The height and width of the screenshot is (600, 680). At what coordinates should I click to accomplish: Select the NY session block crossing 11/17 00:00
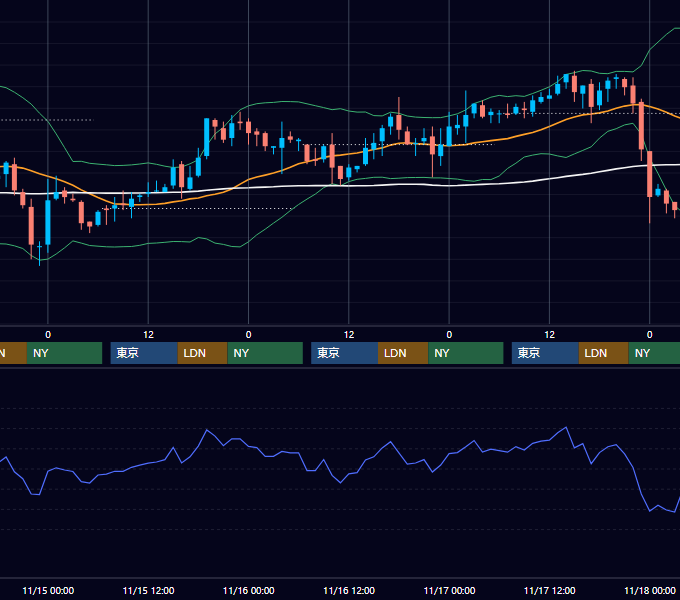(x=466, y=353)
